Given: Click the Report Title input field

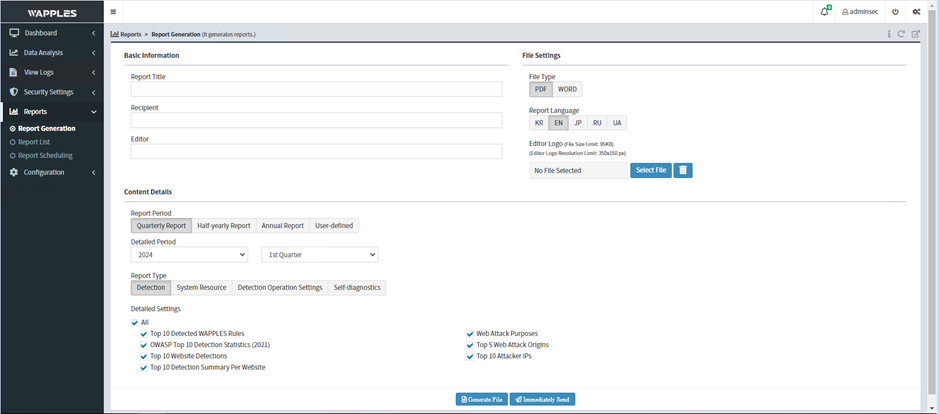Looking at the screenshot, I should 316,89.
